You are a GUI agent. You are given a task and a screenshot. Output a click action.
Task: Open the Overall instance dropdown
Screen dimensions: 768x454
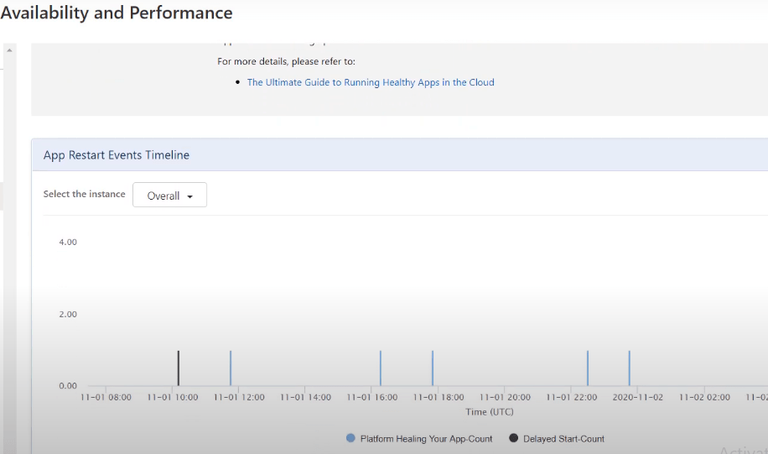click(x=170, y=196)
